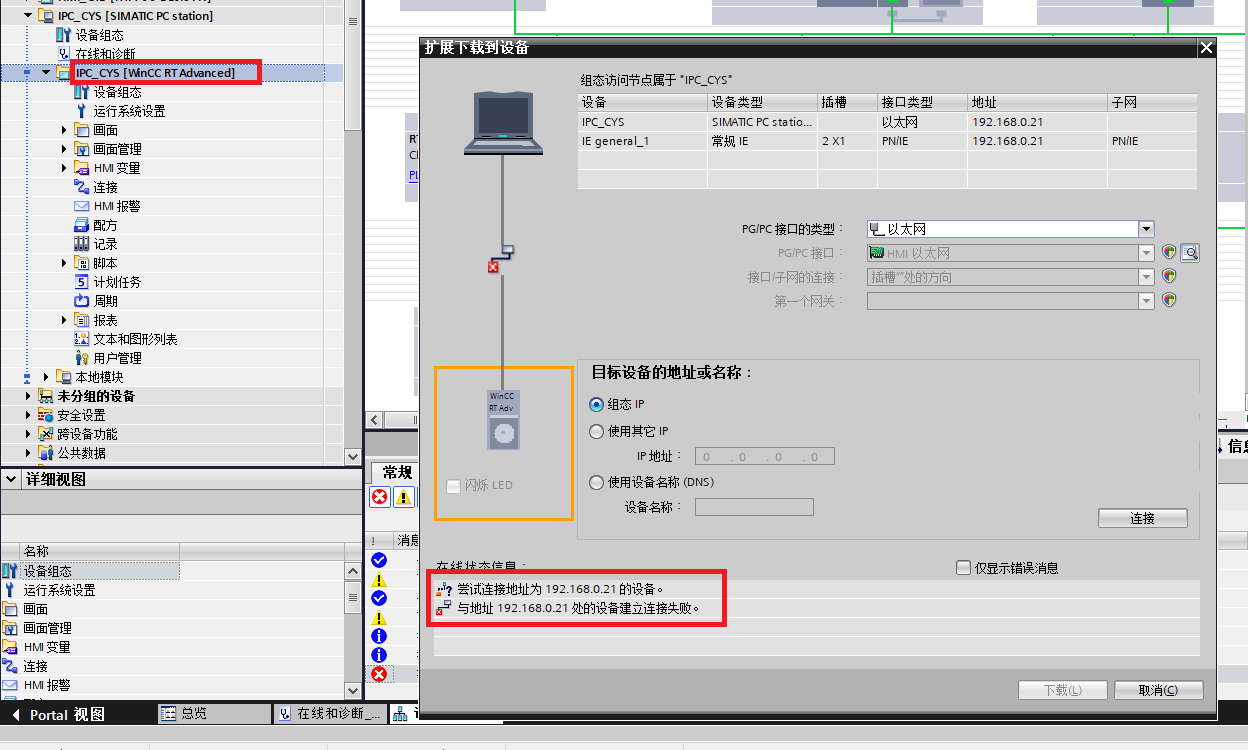Switch to Portal 视图
Viewport: 1248px width, 750px height.
click(x=57, y=714)
